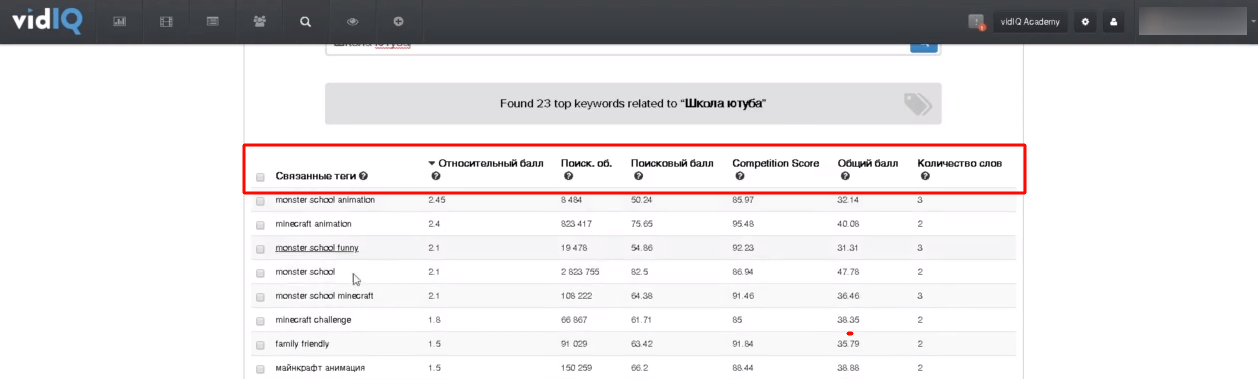Sort by Поисковый балл column header

coord(673,163)
